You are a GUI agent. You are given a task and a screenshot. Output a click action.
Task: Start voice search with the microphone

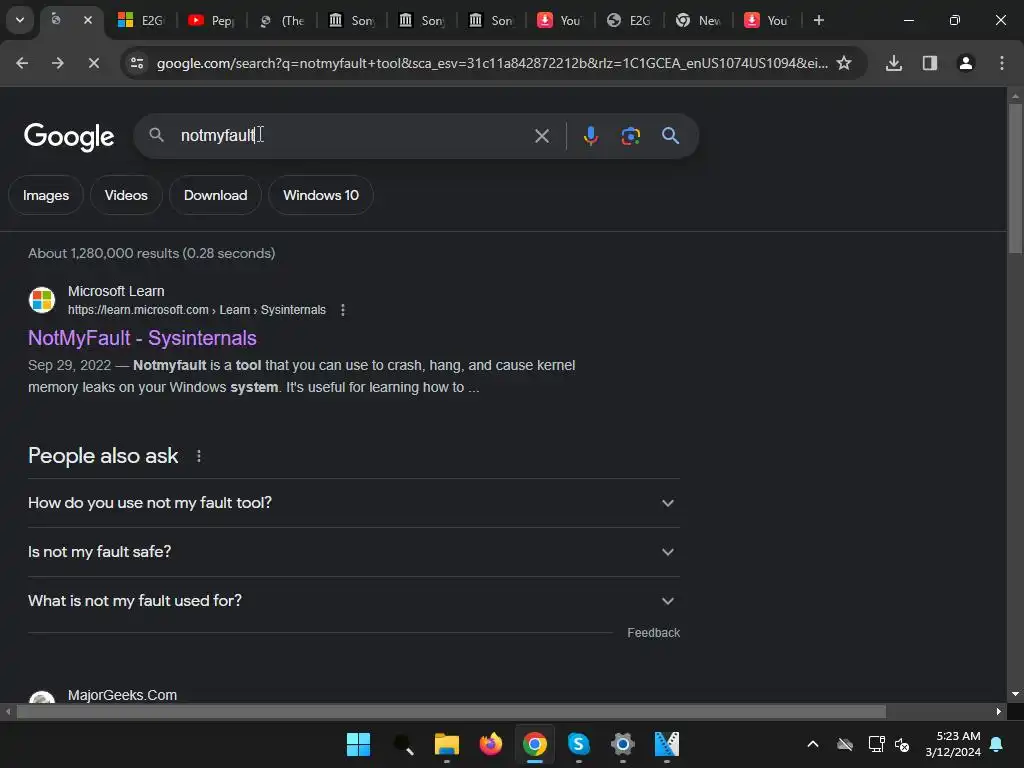(x=590, y=136)
